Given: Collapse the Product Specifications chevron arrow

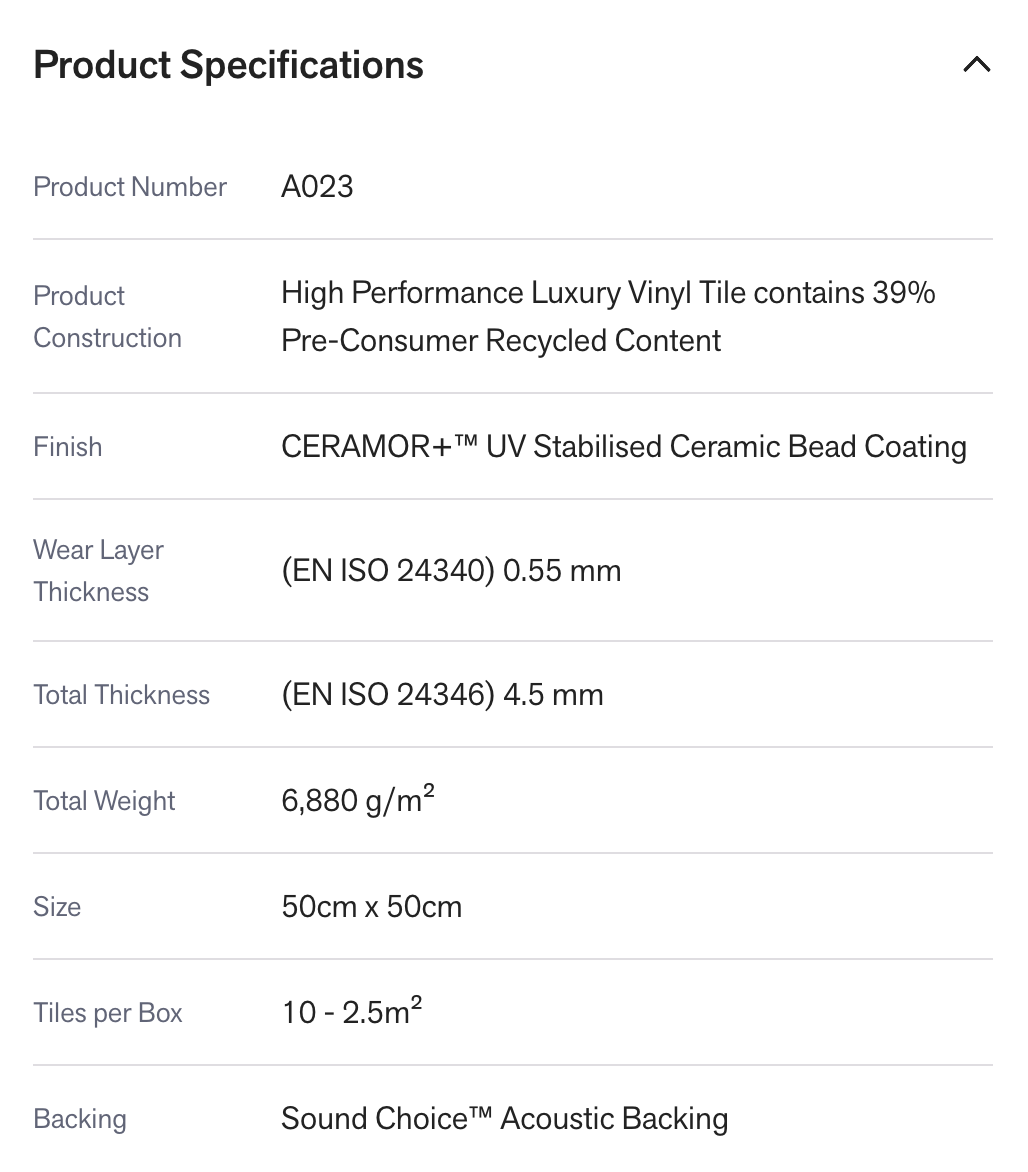Looking at the screenshot, I should (976, 65).
